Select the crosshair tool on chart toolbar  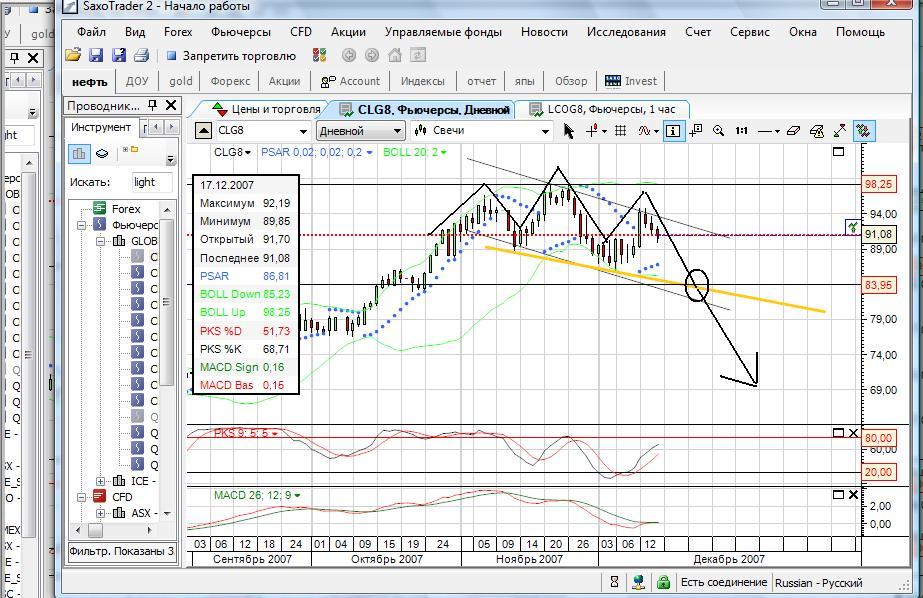592,131
